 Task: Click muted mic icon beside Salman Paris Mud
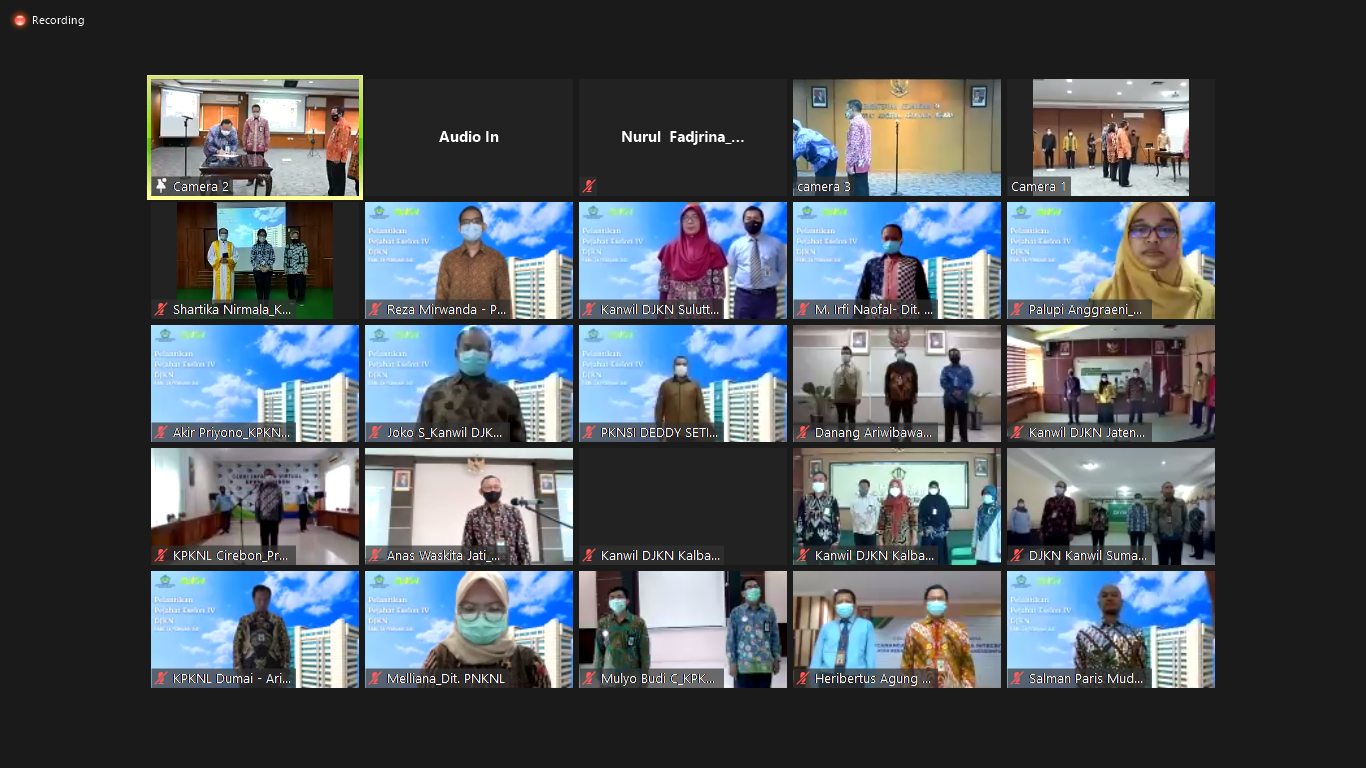pyautogui.click(x=1017, y=679)
